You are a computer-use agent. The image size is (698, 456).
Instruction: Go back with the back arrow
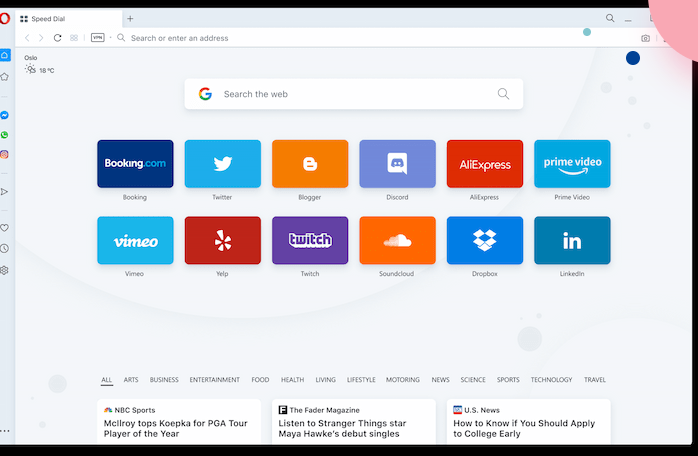point(27,38)
